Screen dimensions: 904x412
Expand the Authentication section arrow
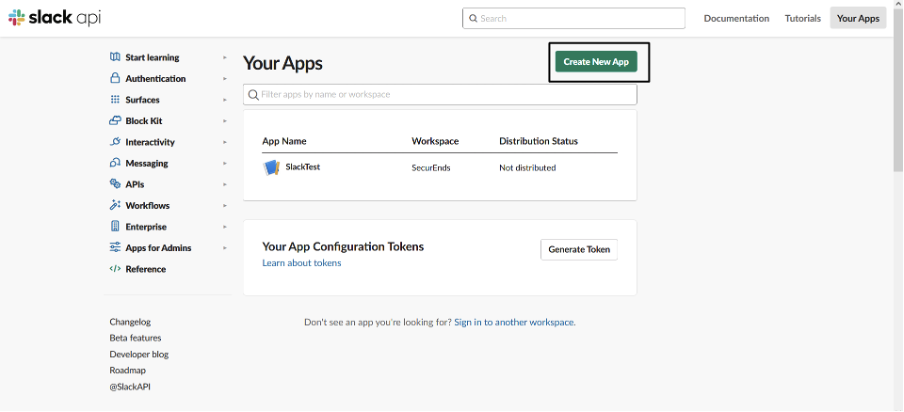(225, 79)
